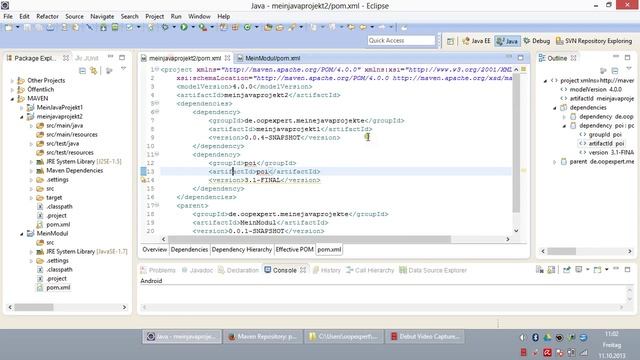The width and height of the screenshot is (640, 360).
Task: Open the Display Selected Console dropdown
Action: pyautogui.click(x=588, y=270)
